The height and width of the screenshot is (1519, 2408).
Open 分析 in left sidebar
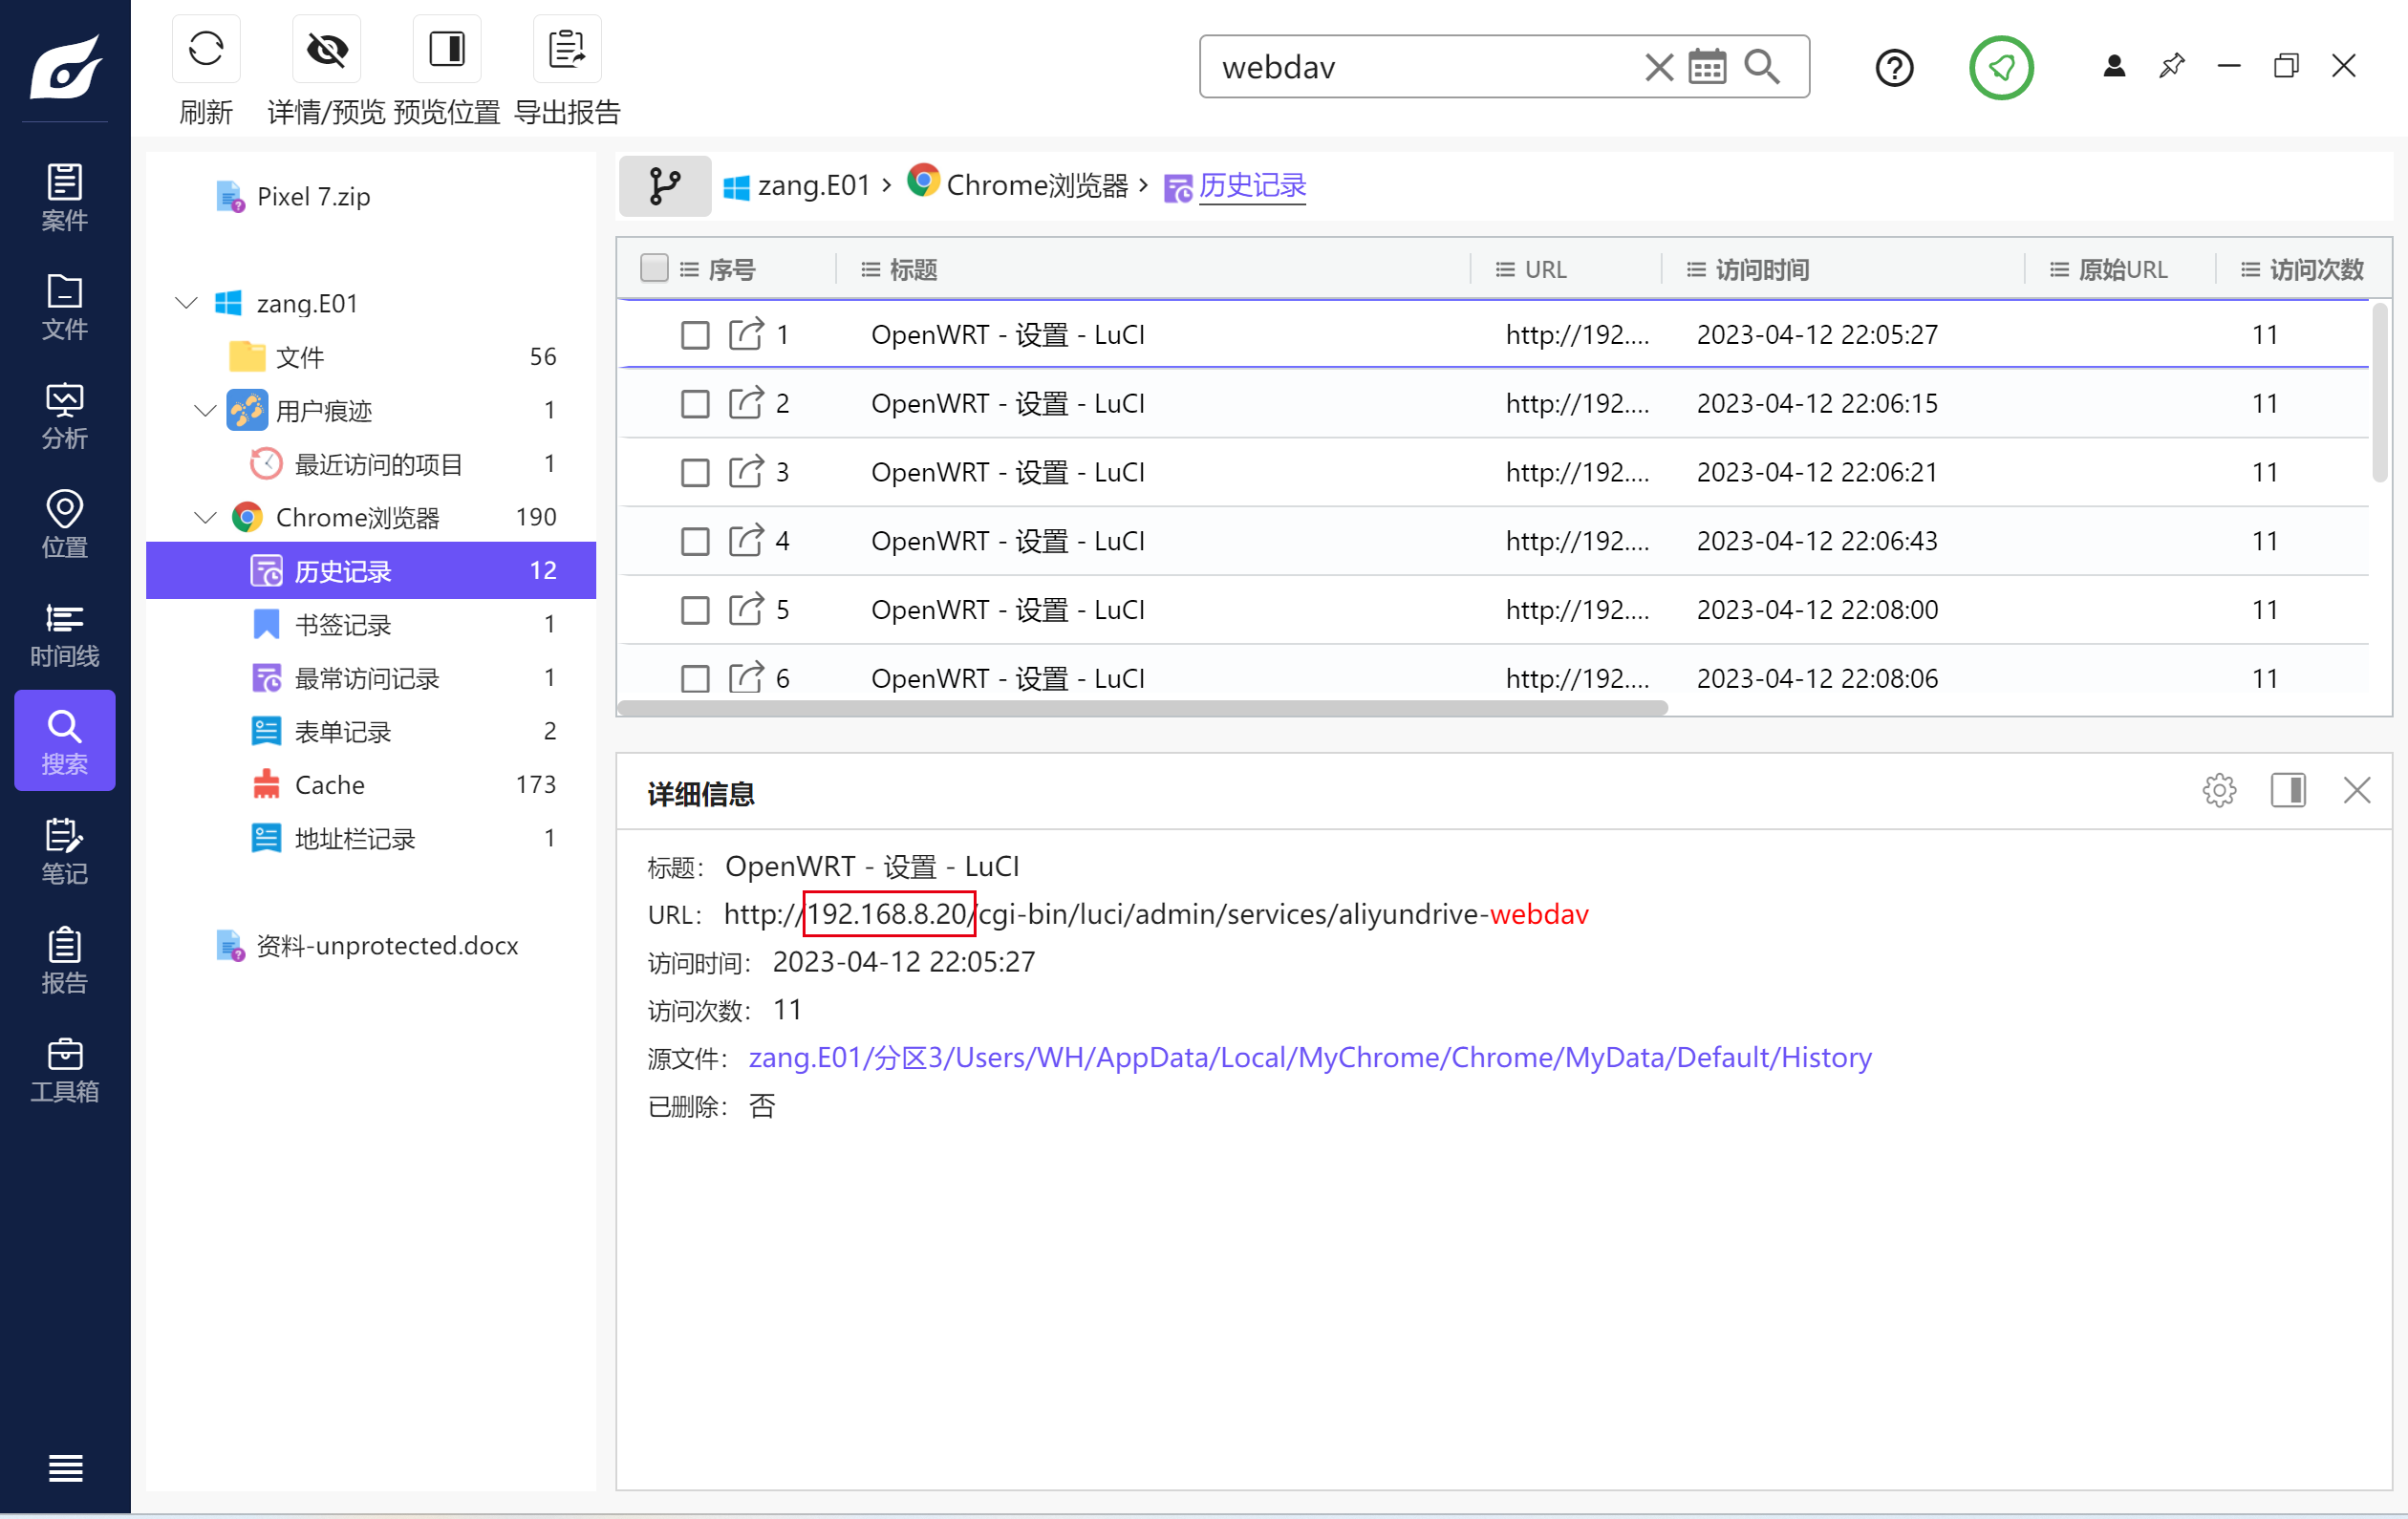coord(65,415)
